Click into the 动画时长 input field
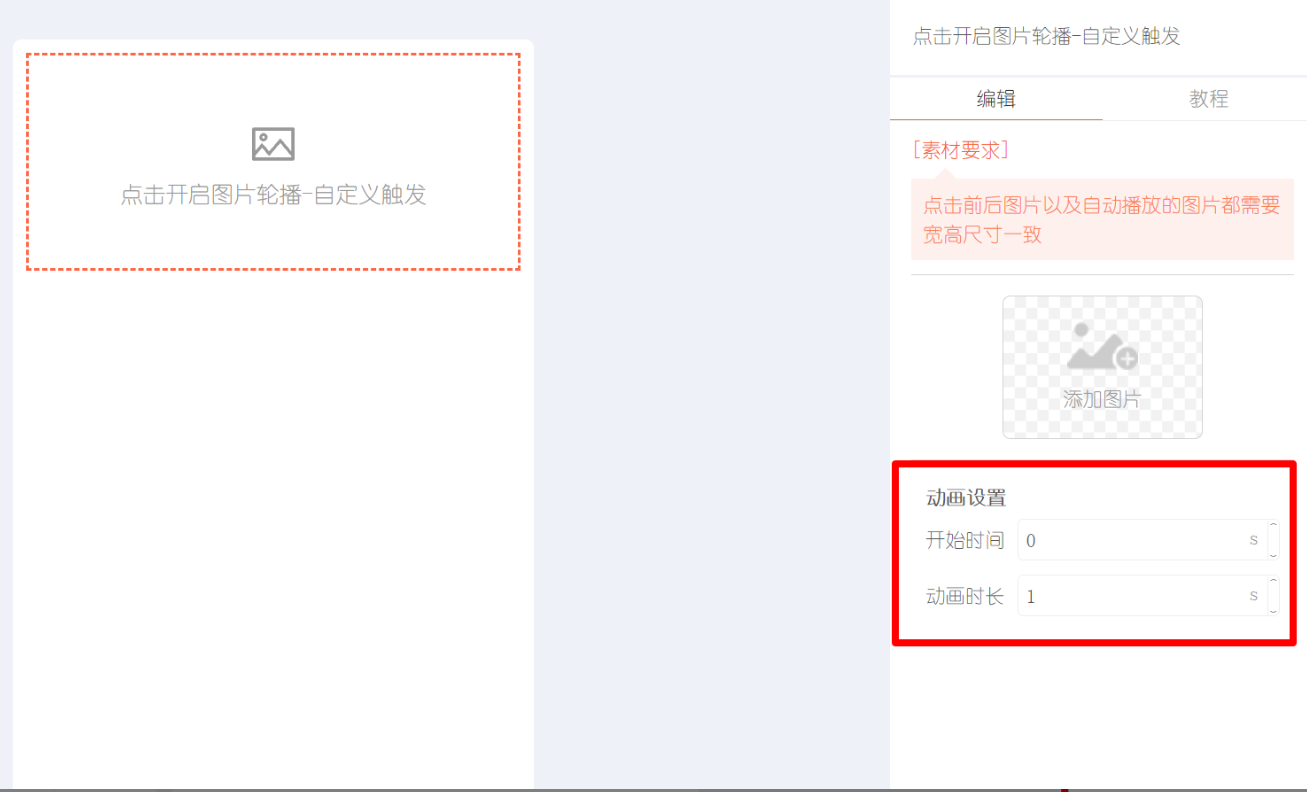 click(x=1142, y=596)
